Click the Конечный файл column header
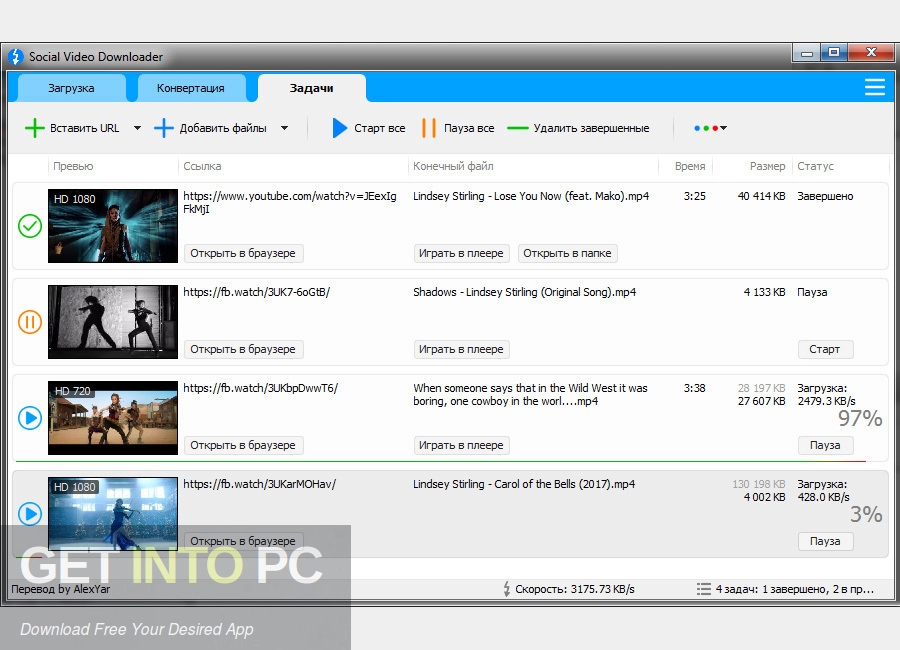900x650 pixels. point(453,166)
